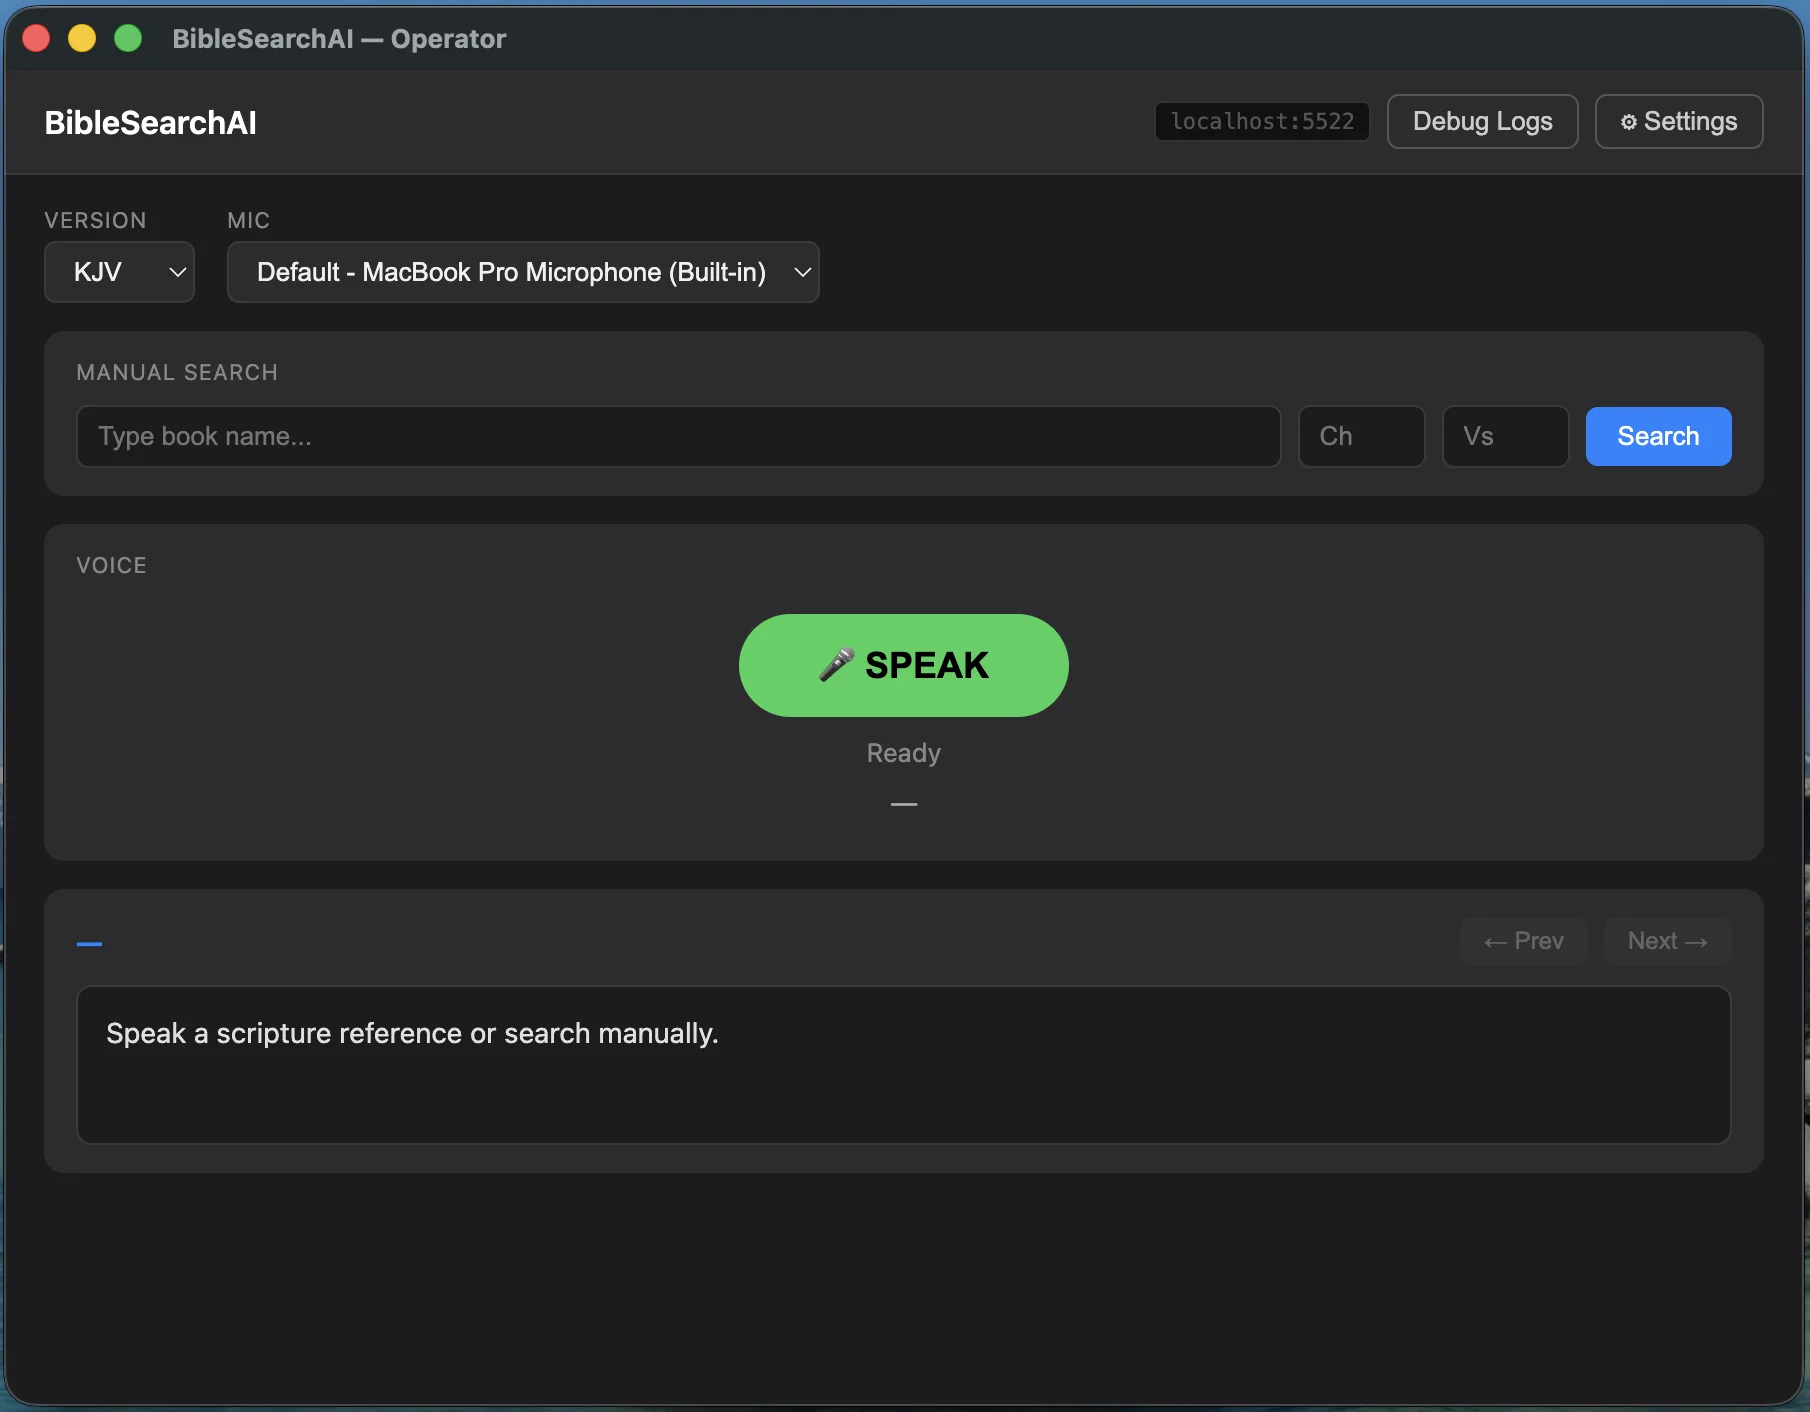Screen dimensions: 1810x1412
Task: Click the blue marker above the results panel
Action: (x=89, y=944)
